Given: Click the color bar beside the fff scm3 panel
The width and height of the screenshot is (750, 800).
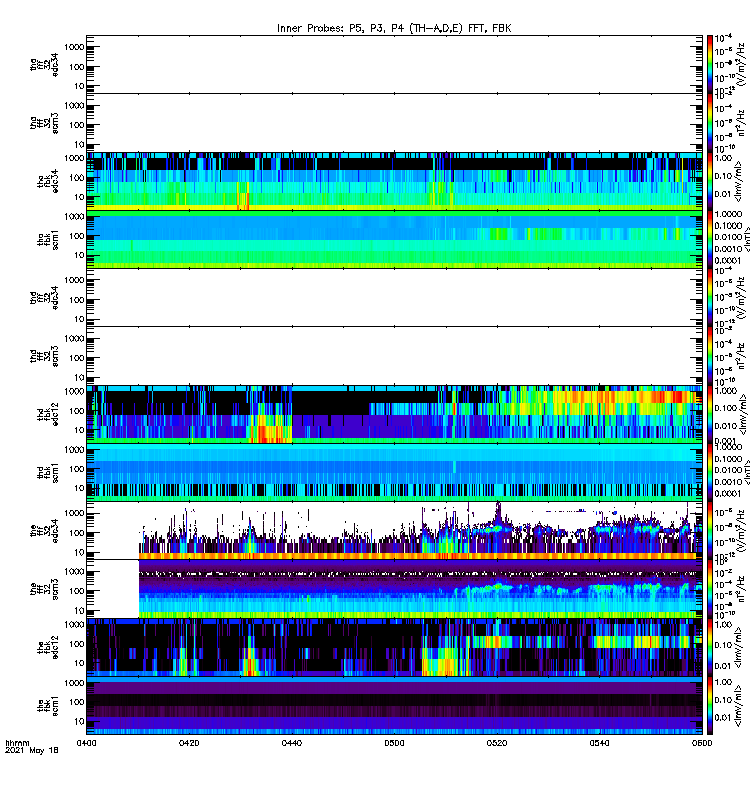Looking at the screenshot, I should [709, 589].
